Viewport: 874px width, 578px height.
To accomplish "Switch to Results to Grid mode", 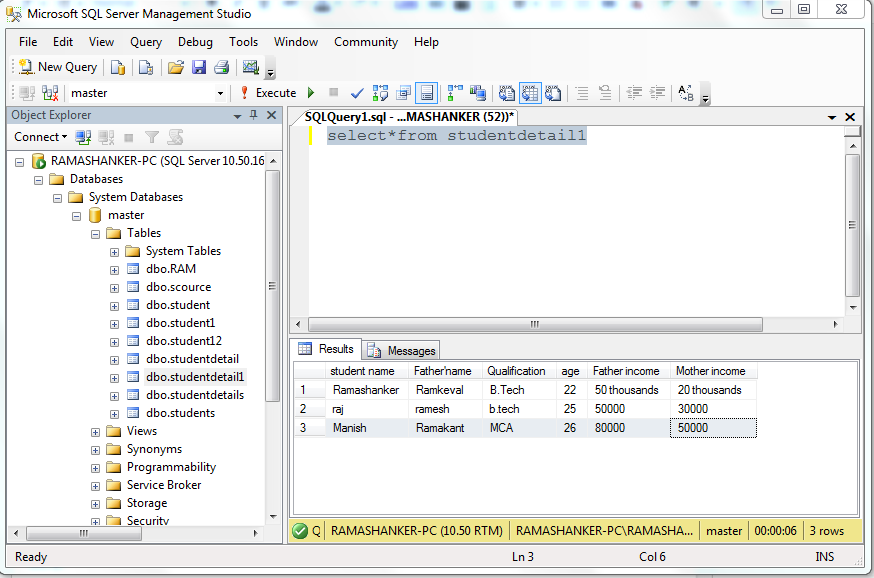I will pyautogui.click(x=530, y=93).
